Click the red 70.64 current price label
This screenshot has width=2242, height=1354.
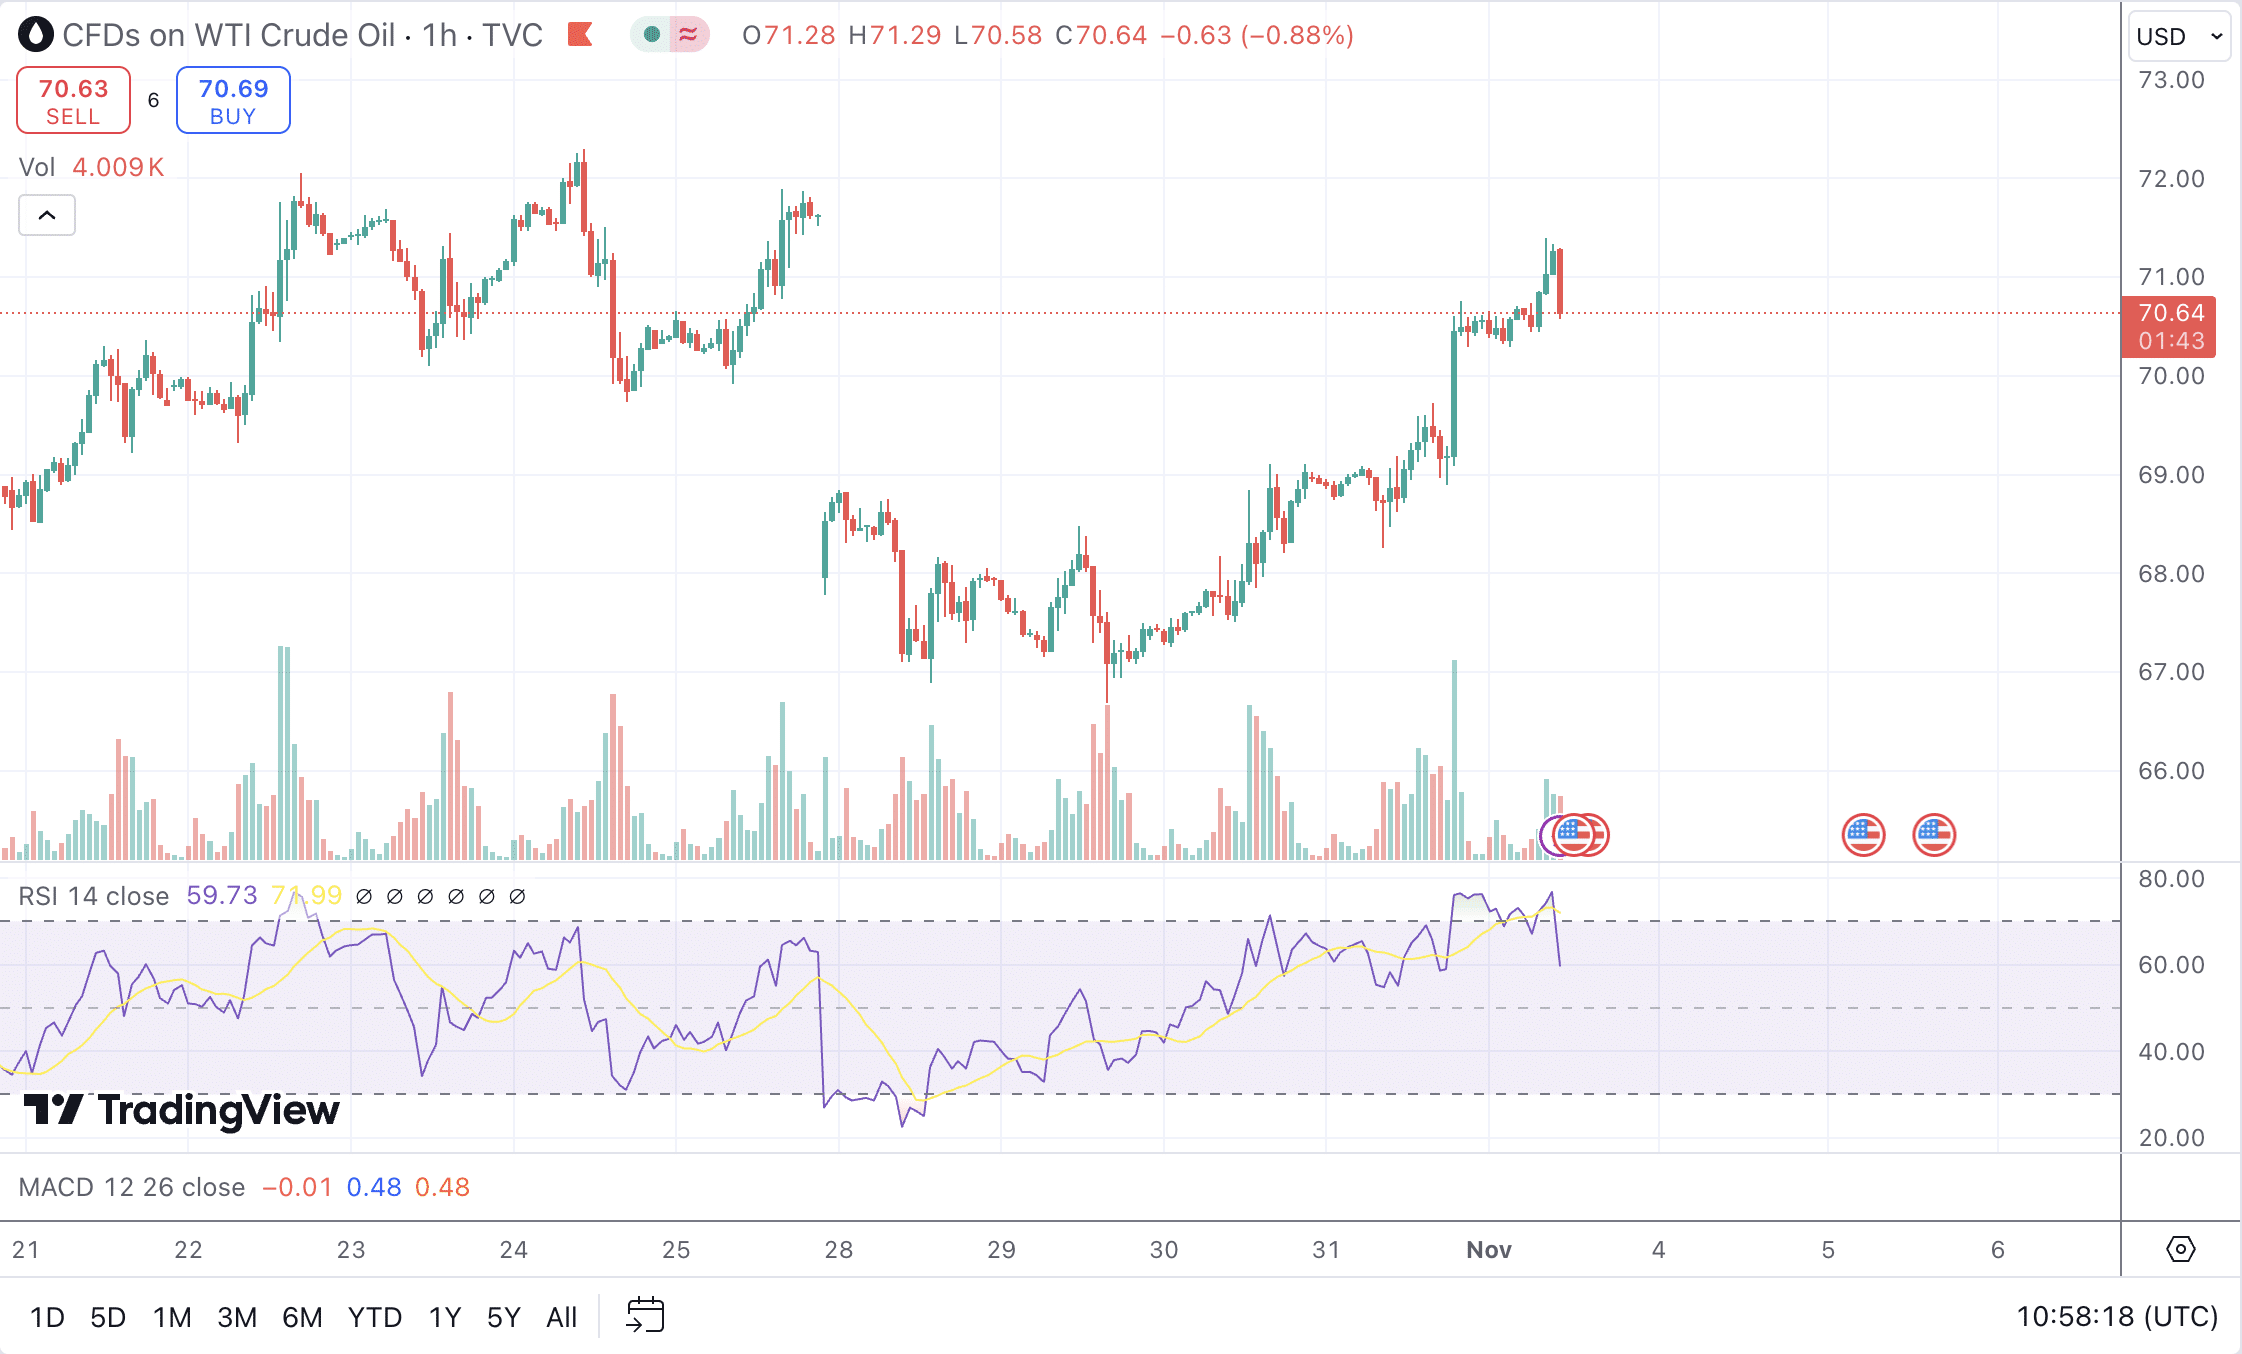(2168, 326)
